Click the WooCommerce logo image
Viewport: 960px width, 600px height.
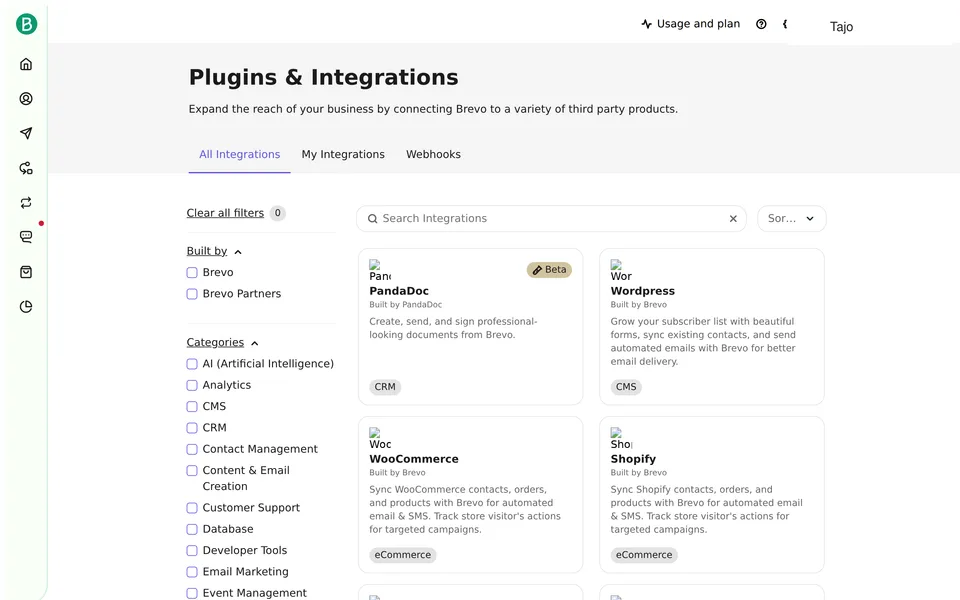(x=380, y=438)
